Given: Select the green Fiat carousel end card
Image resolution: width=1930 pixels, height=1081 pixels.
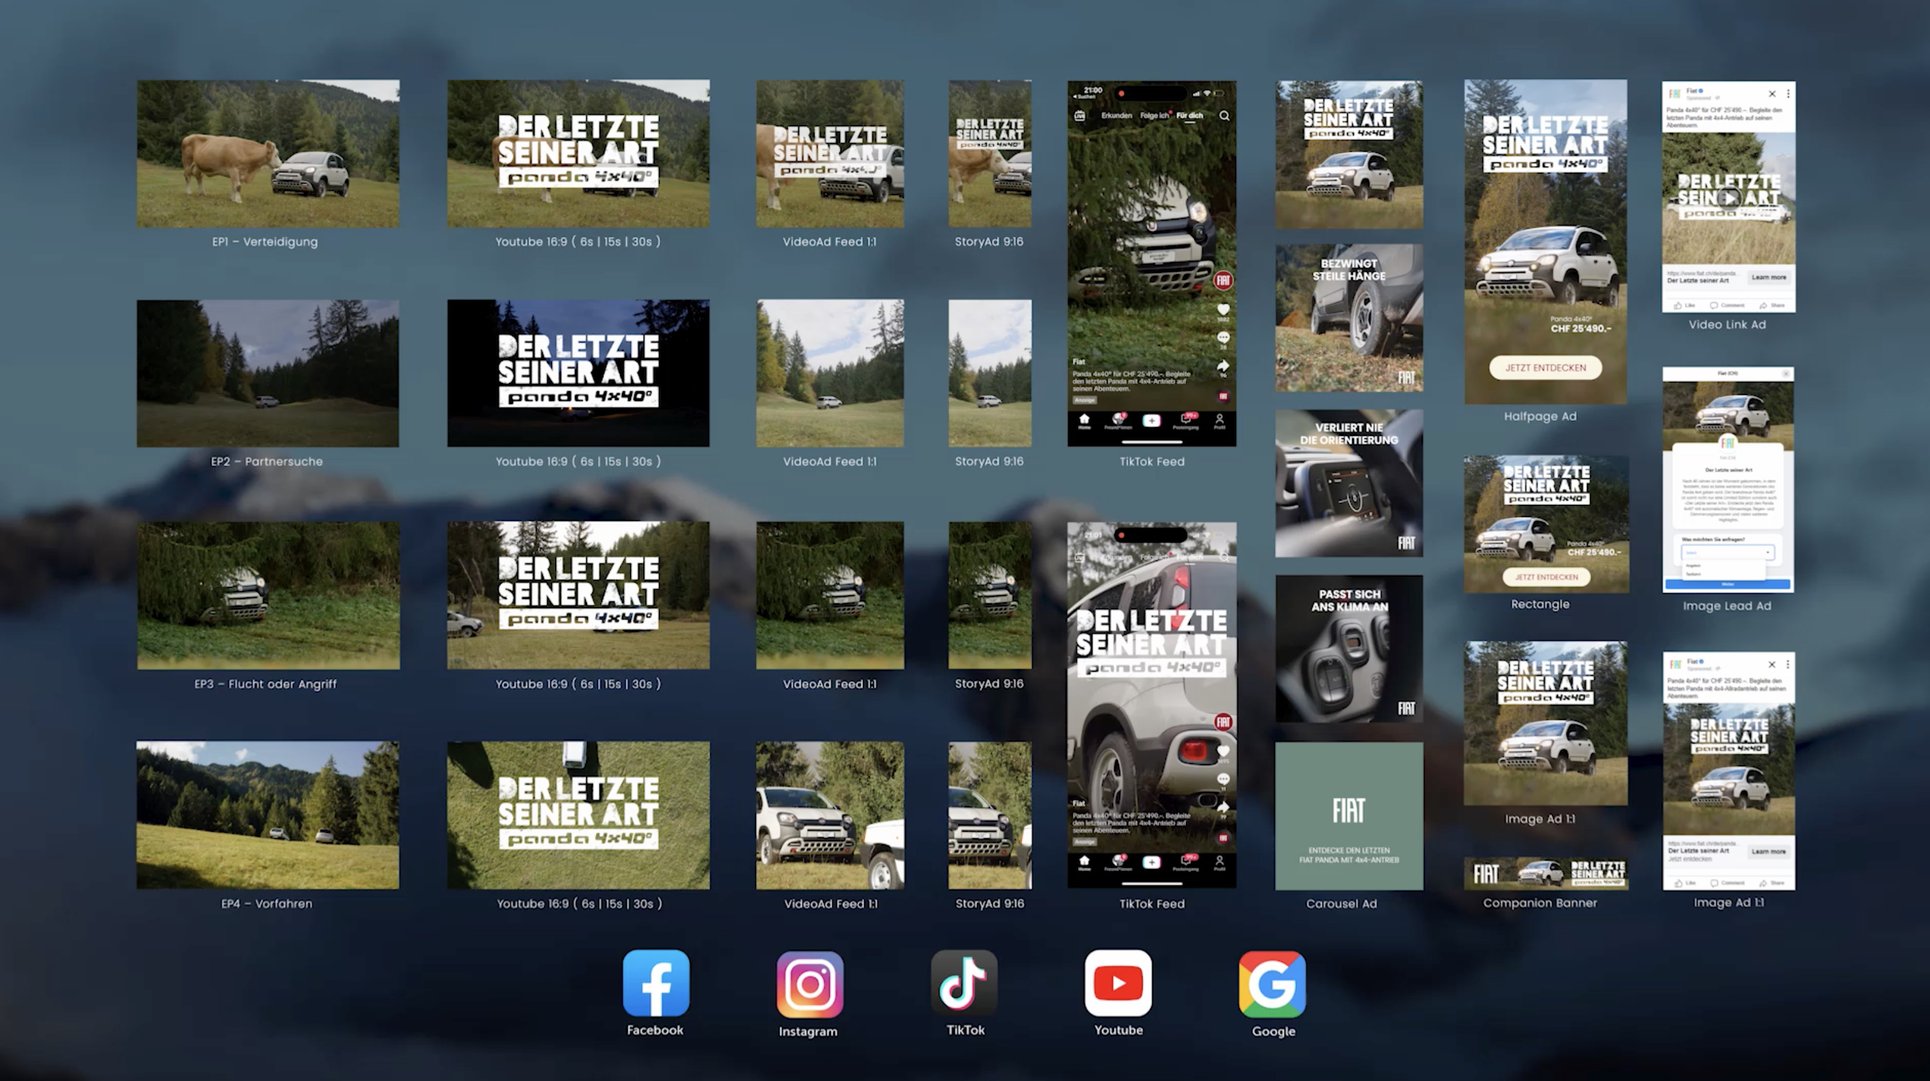Looking at the screenshot, I should [1348, 815].
